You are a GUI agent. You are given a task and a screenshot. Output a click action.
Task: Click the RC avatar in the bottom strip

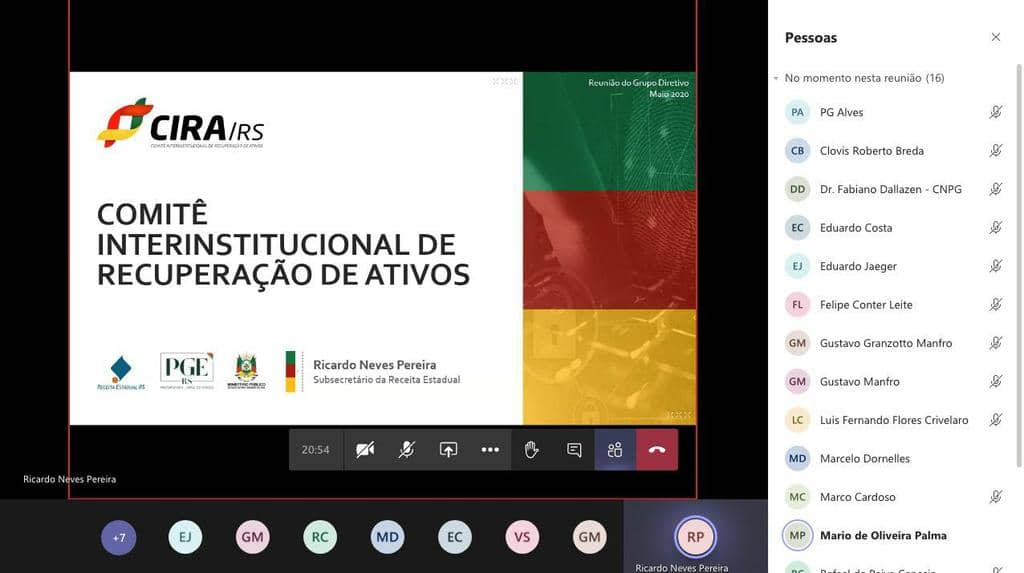tap(320, 537)
